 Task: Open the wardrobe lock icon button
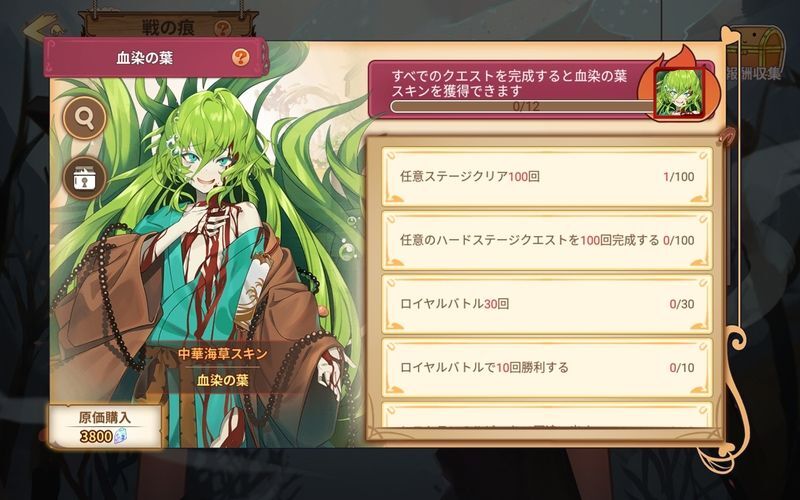pyautogui.click(x=84, y=178)
